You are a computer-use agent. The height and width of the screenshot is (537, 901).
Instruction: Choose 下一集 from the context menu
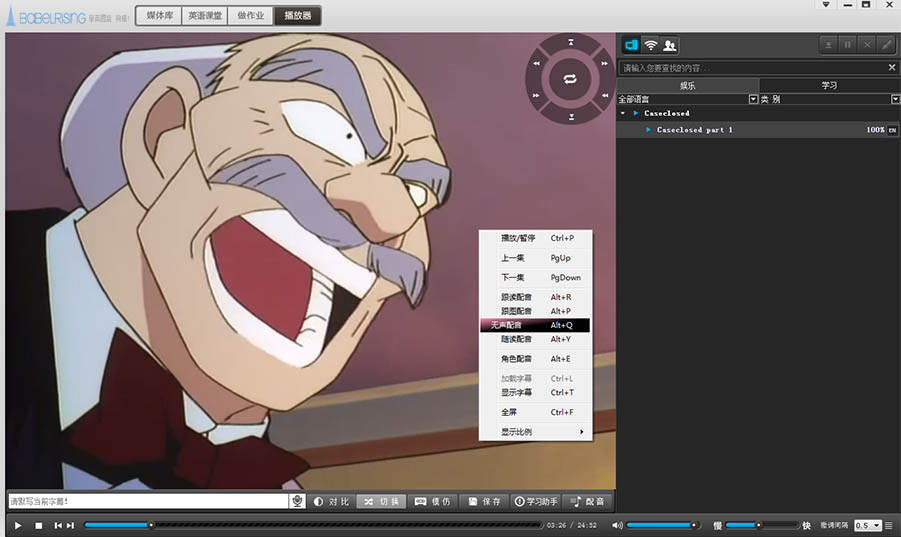pos(535,277)
